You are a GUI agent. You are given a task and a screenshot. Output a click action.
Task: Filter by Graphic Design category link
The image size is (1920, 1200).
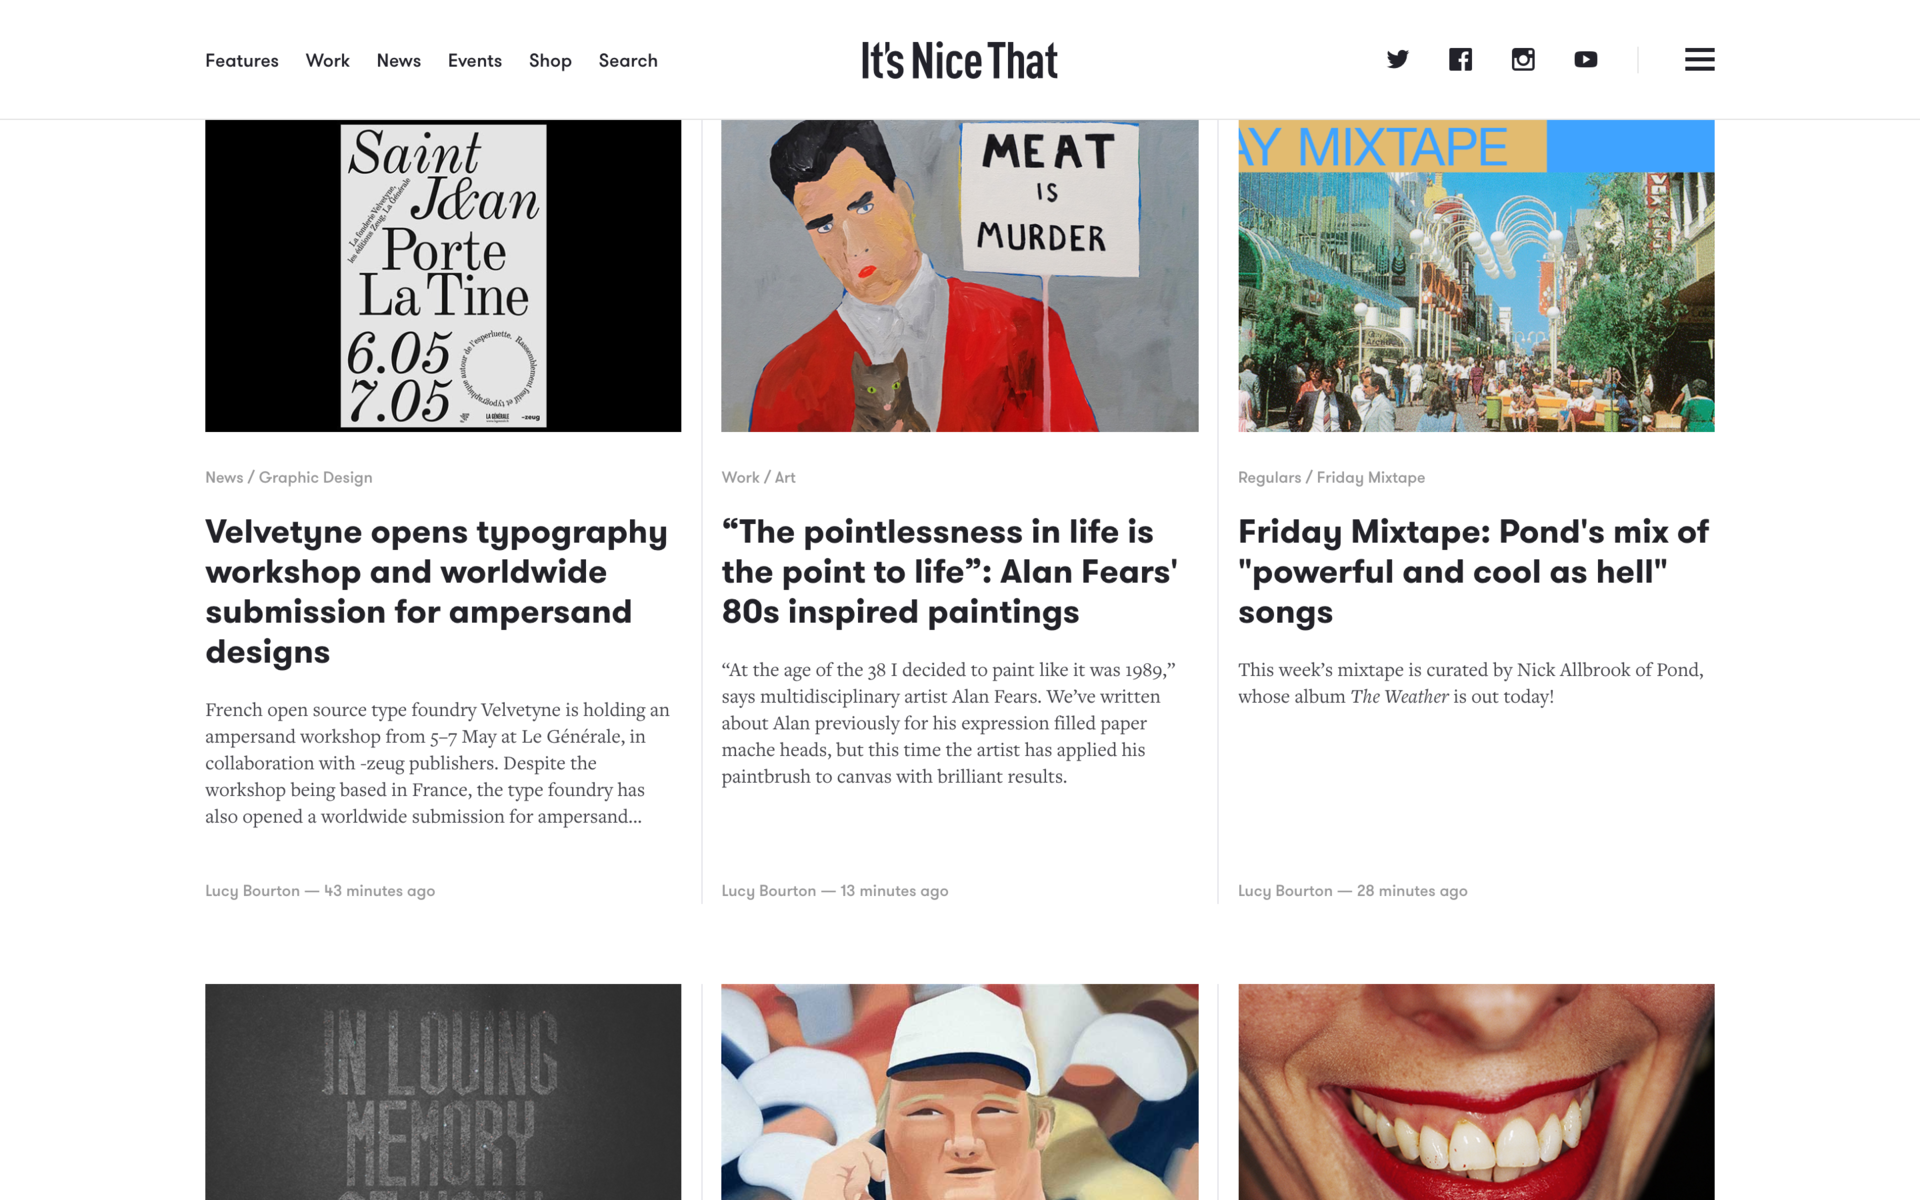(x=316, y=478)
